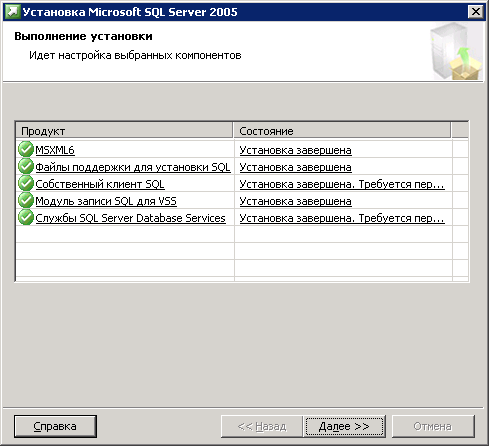Click the server box graphic in the header
Screen dimensions: 489x446
(456, 51)
